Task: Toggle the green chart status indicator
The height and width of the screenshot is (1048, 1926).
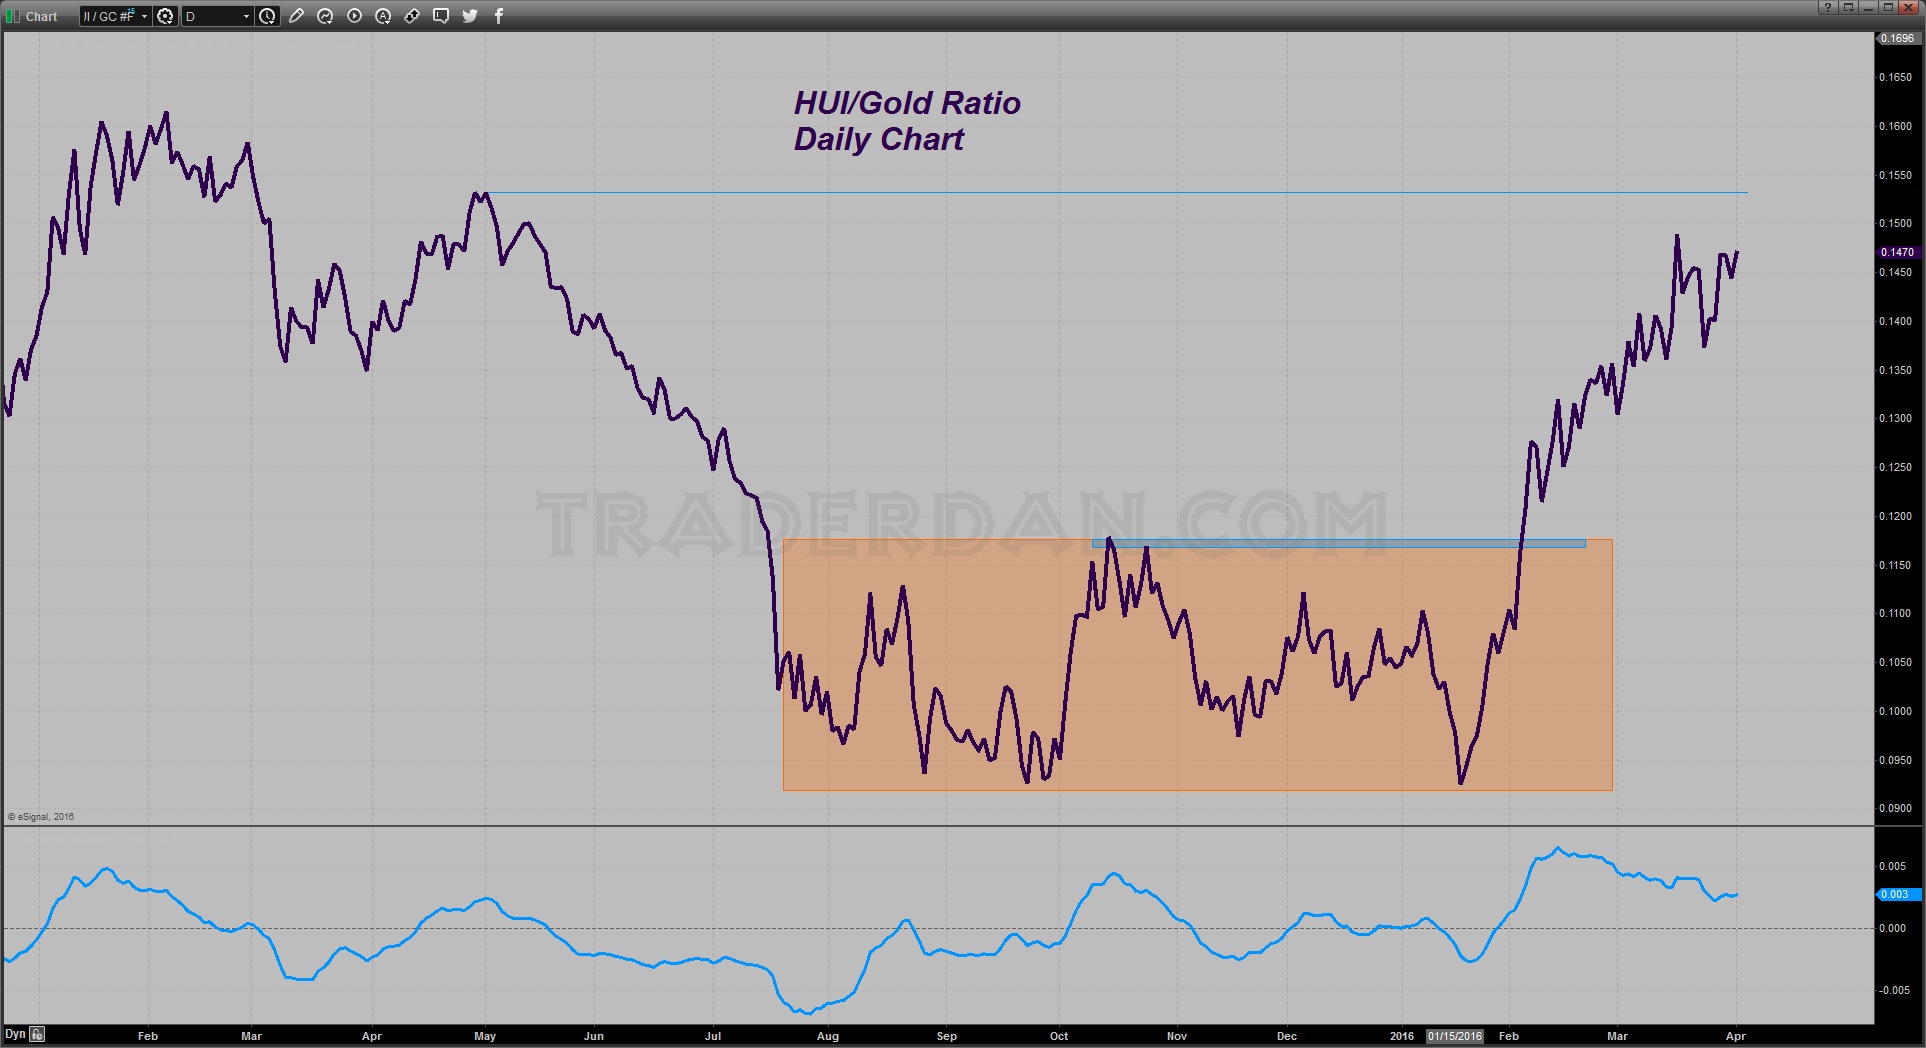Action: click(x=13, y=16)
